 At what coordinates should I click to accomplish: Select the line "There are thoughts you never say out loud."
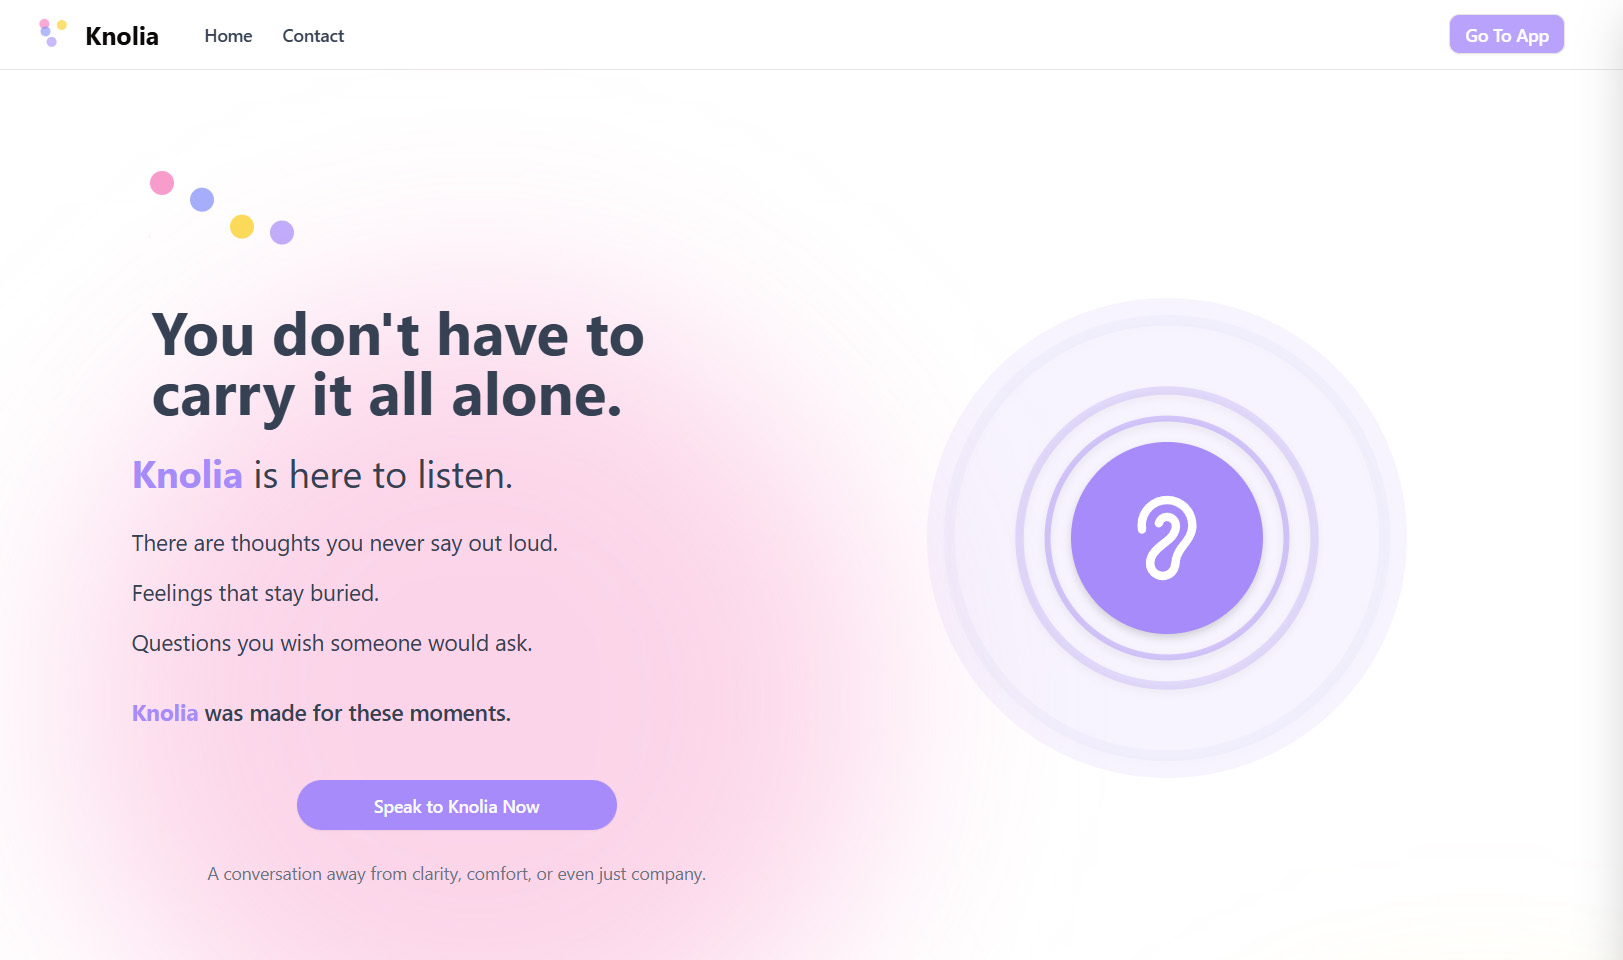(345, 543)
